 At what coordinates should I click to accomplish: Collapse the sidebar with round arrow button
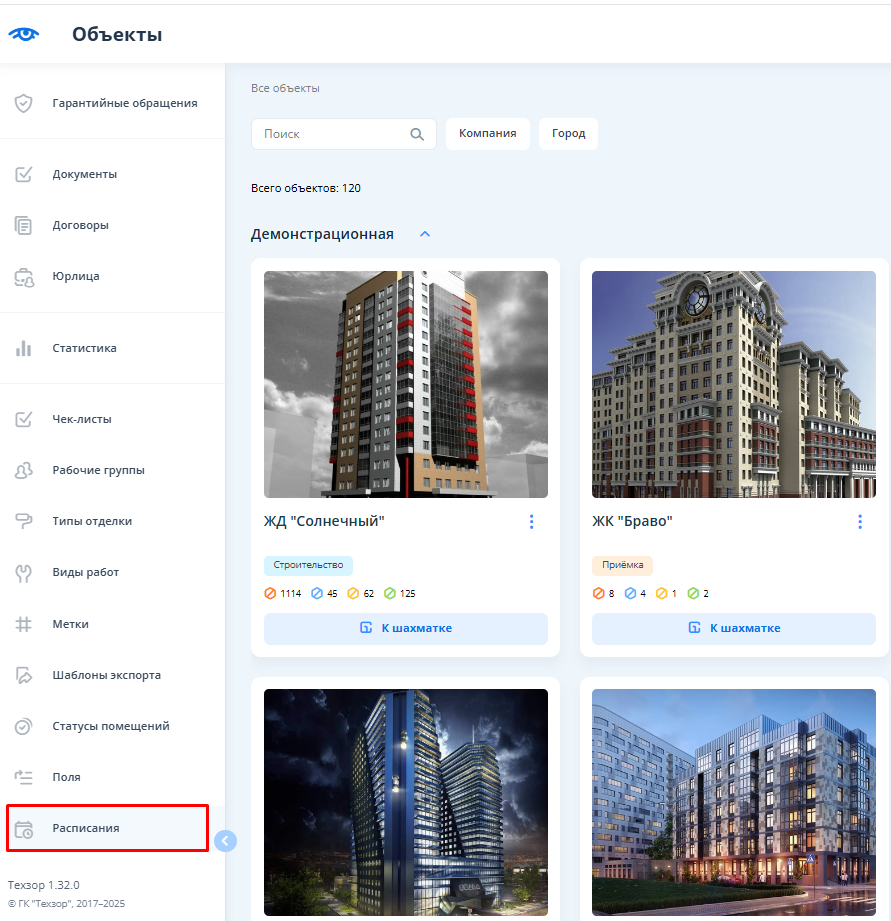(x=226, y=841)
